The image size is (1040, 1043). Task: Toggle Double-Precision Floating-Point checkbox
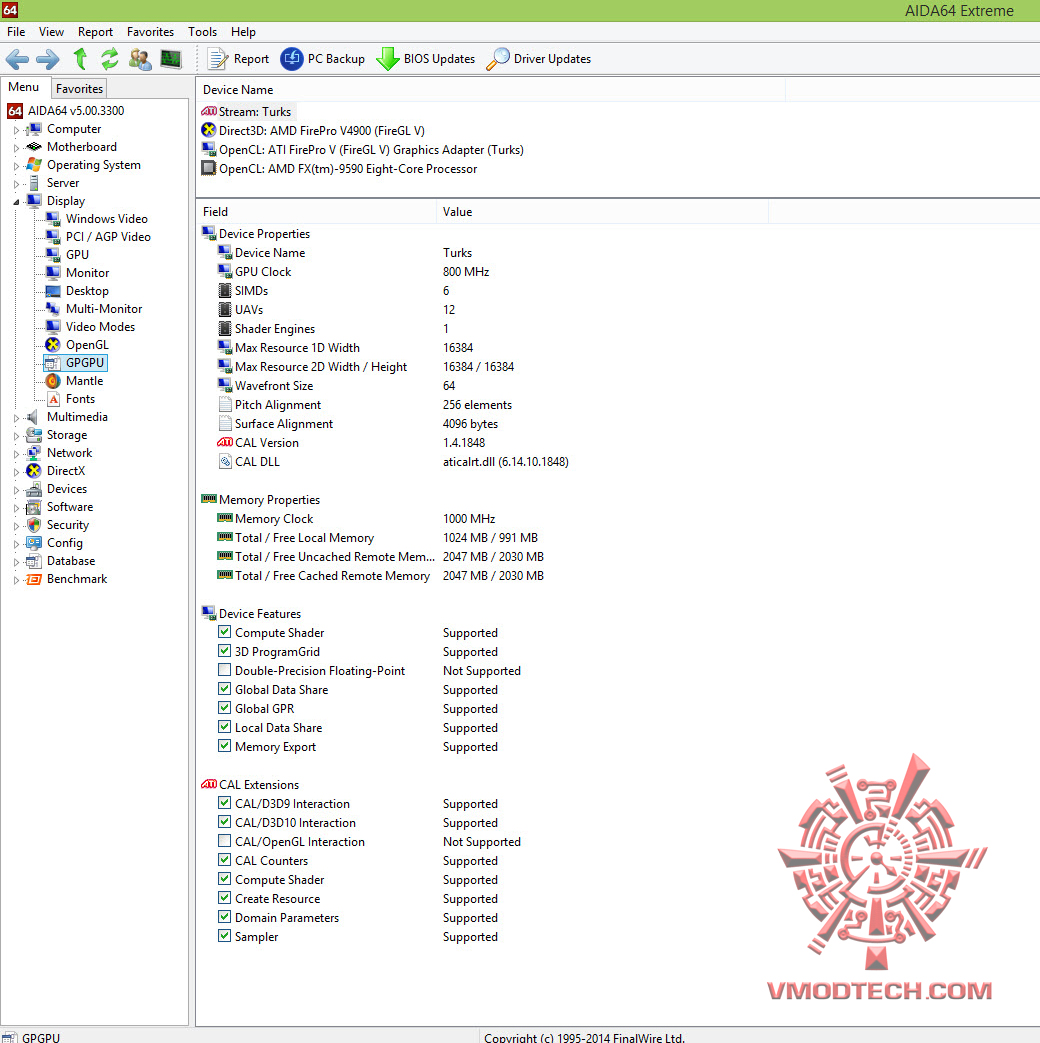(x=225, y=670)
